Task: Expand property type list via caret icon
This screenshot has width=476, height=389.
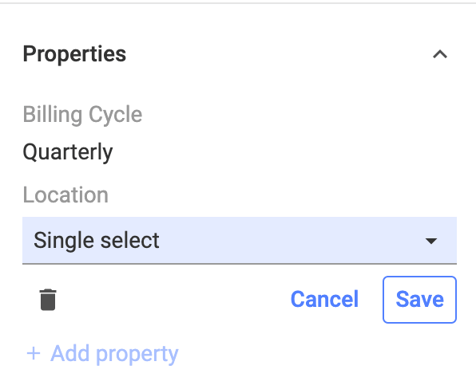Action: coord(431,241)
